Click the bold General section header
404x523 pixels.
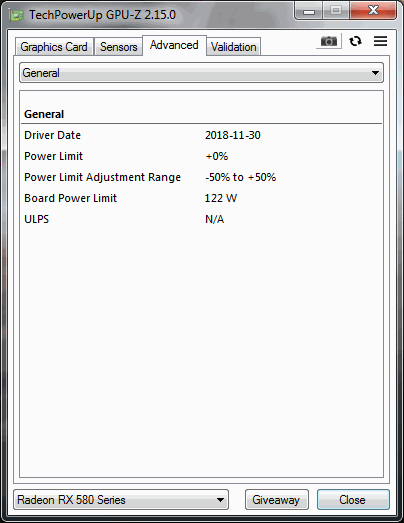point(44,114)
